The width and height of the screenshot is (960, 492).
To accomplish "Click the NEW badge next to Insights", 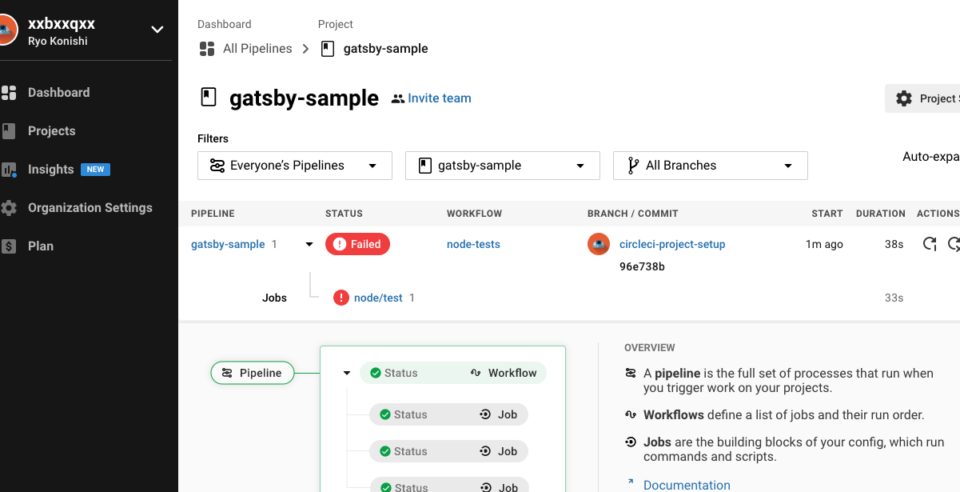I will (x=96, y=170).
